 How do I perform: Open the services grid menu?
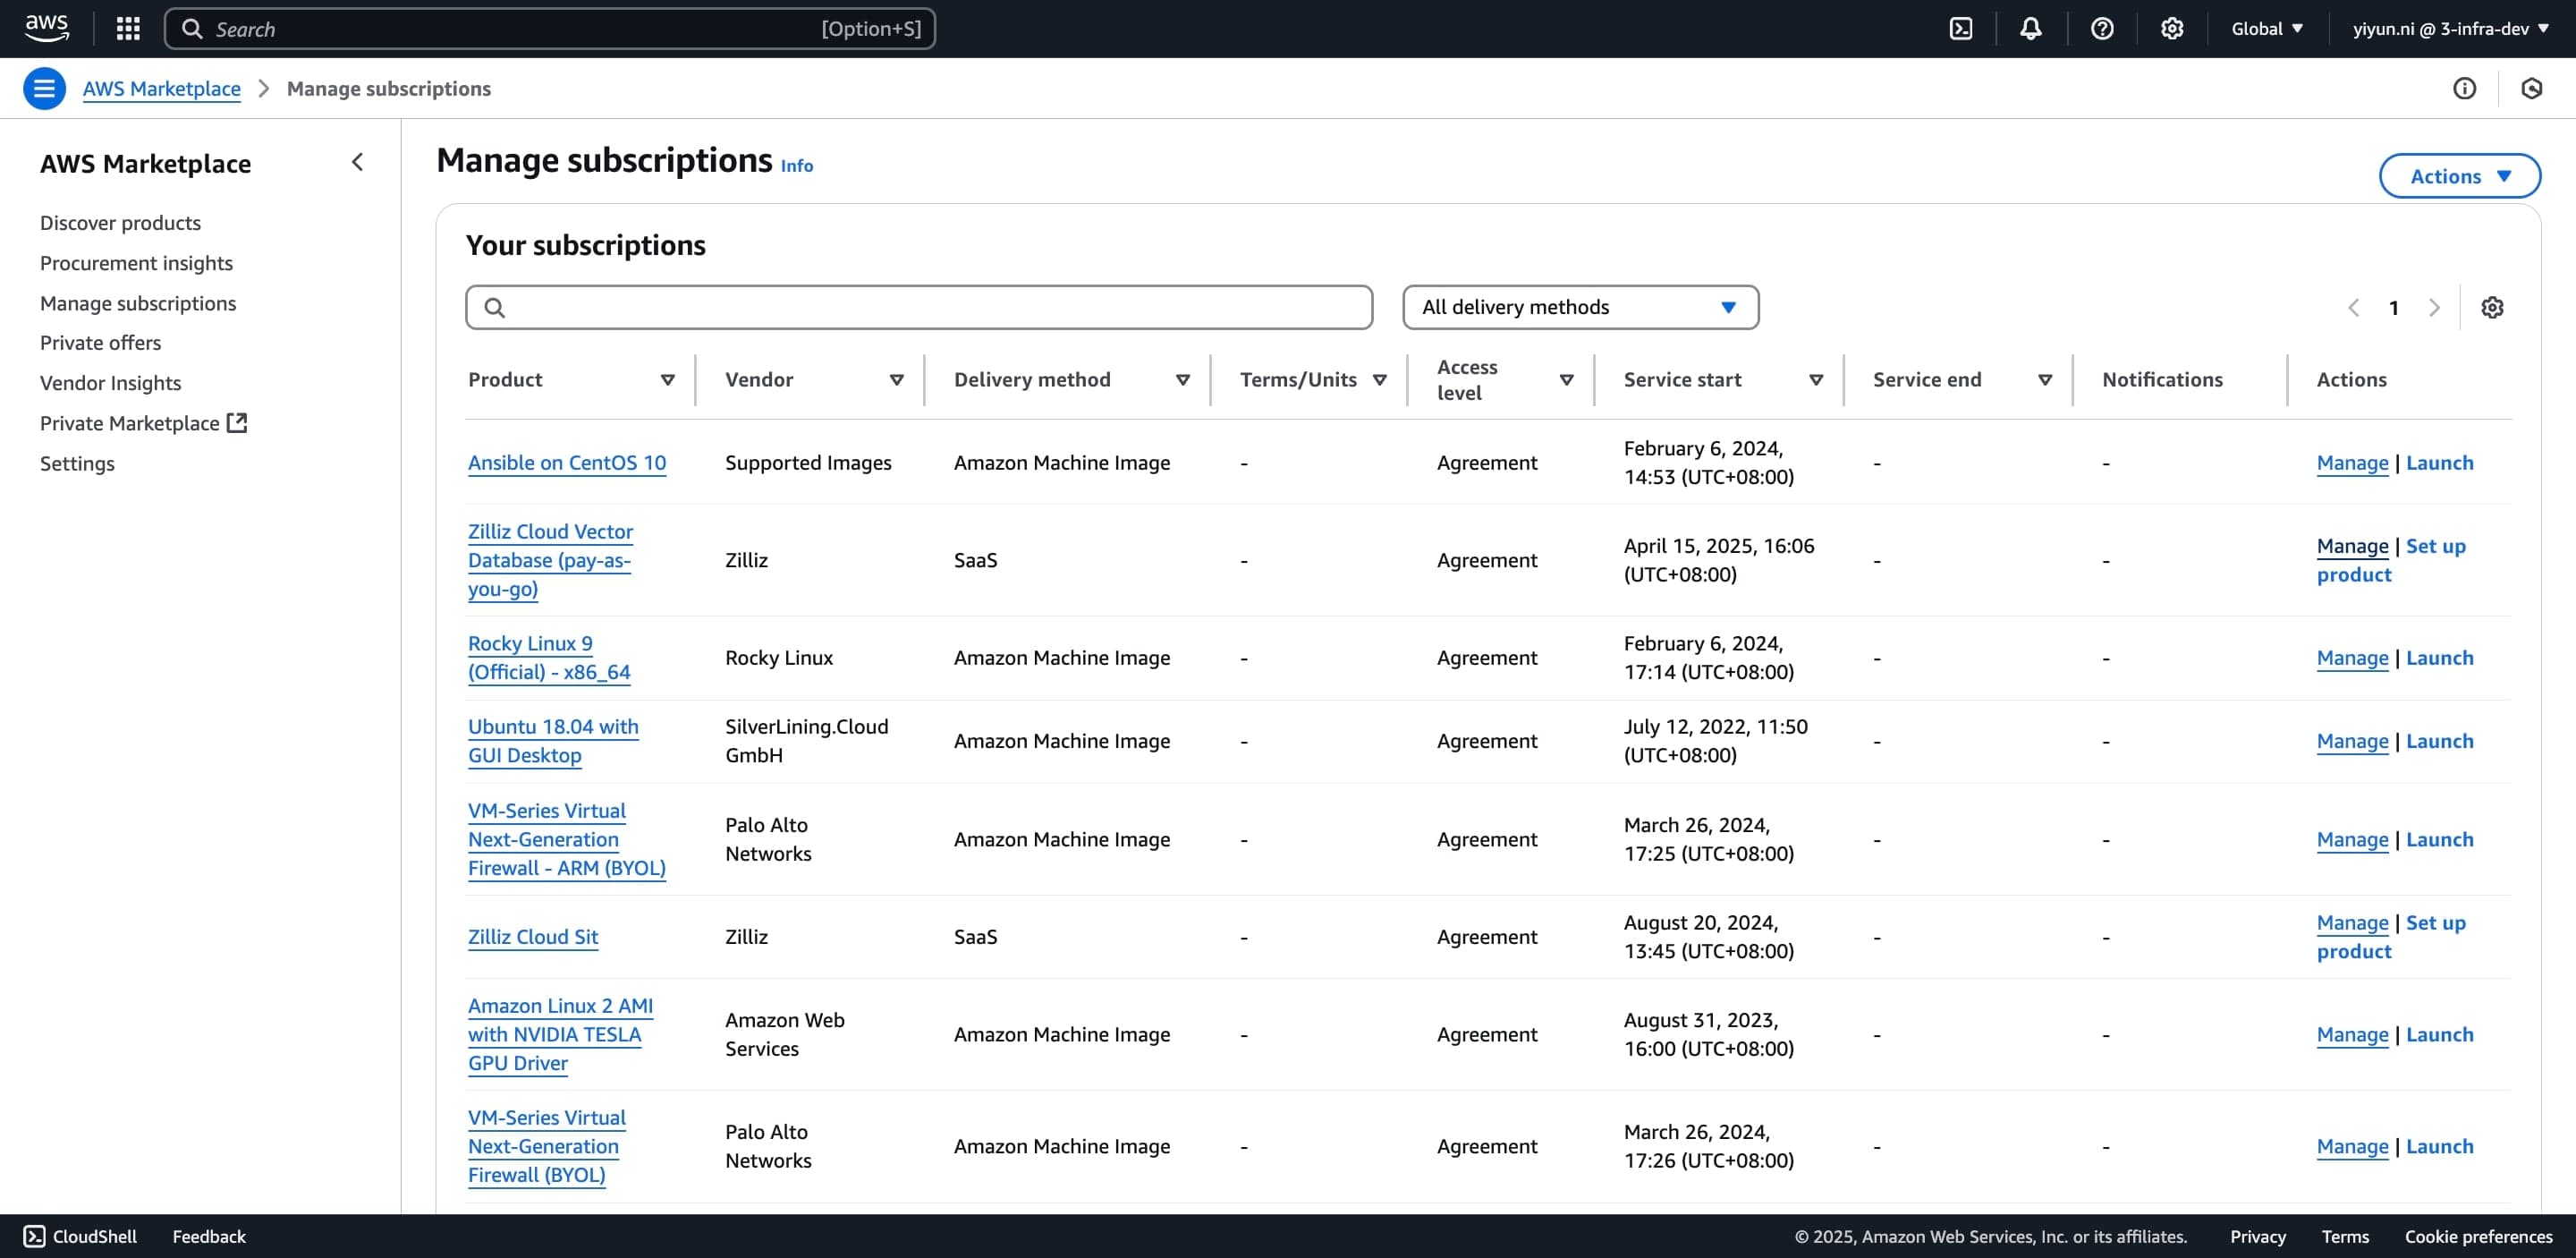click(x=128, y=28)
